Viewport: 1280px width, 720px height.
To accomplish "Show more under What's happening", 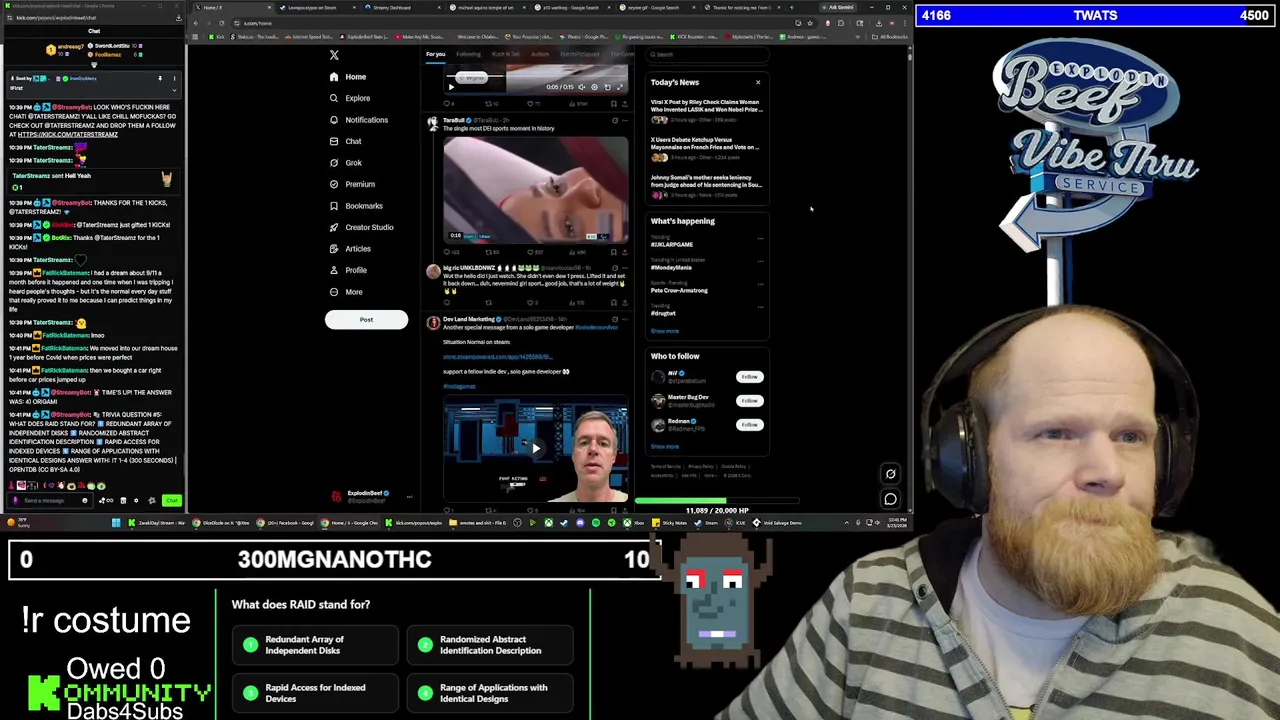I will click(664, 331).
